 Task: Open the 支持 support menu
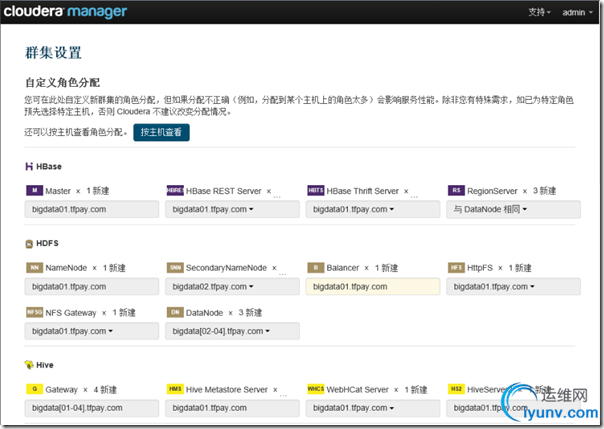tap(539, 12)
